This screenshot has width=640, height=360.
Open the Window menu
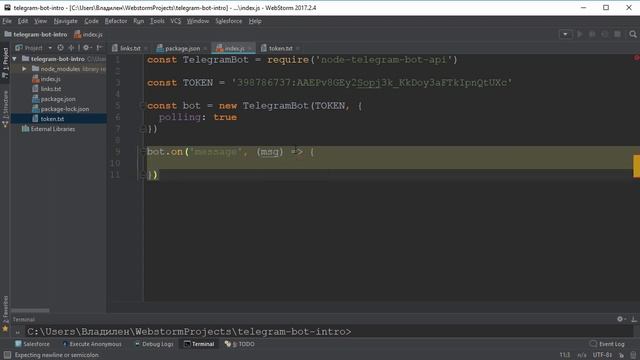click(x=198, y=21)
